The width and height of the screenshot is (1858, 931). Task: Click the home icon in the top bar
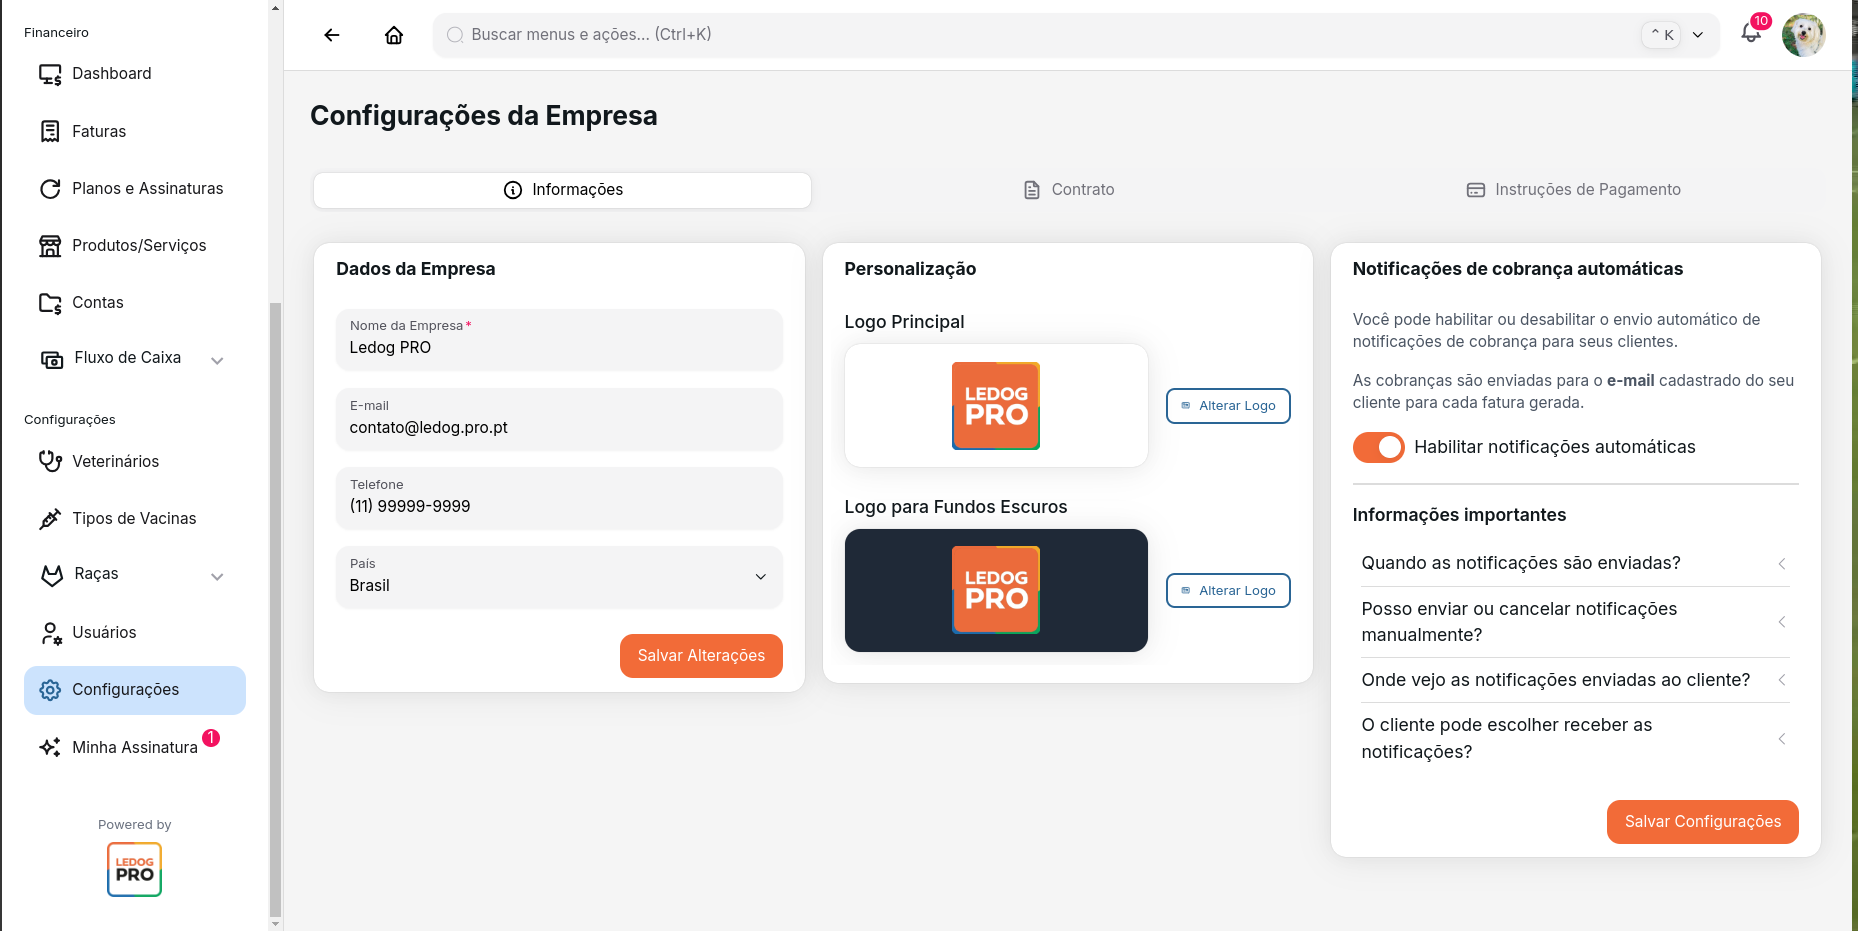coord(393,34)
